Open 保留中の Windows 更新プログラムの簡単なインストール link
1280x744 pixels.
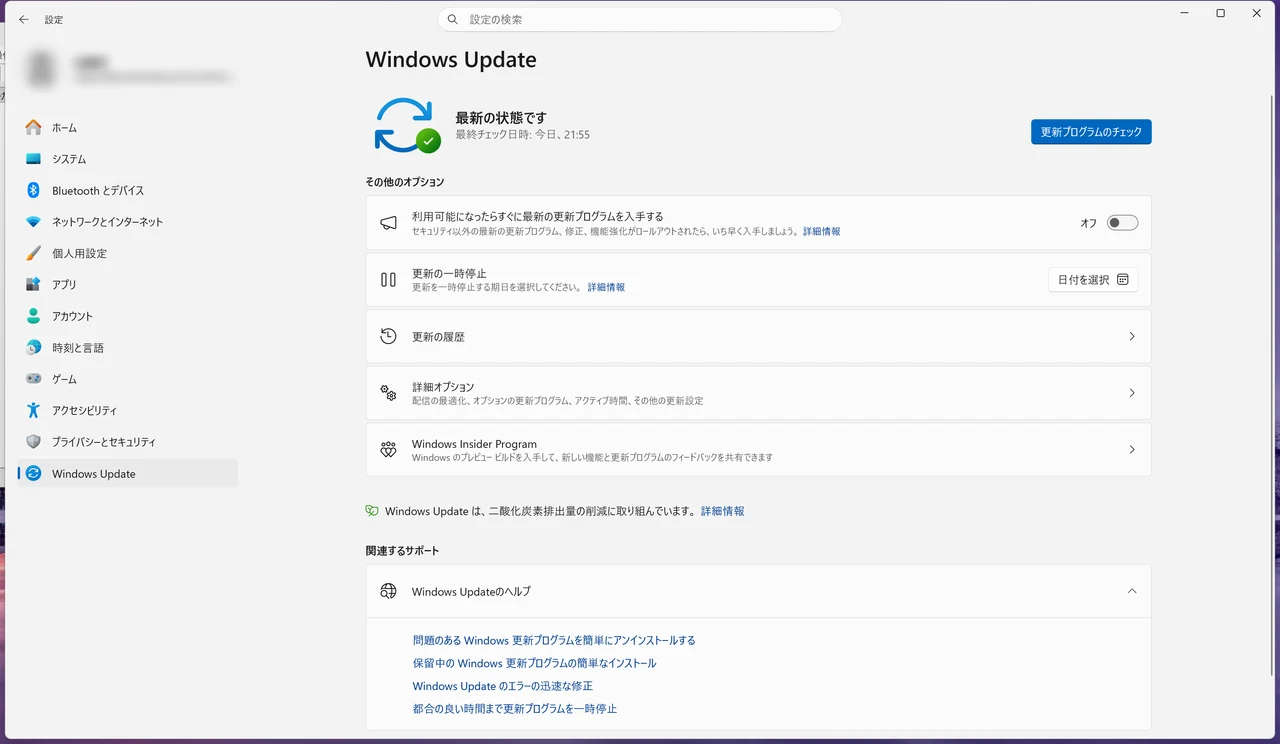(x=535, y=663)
